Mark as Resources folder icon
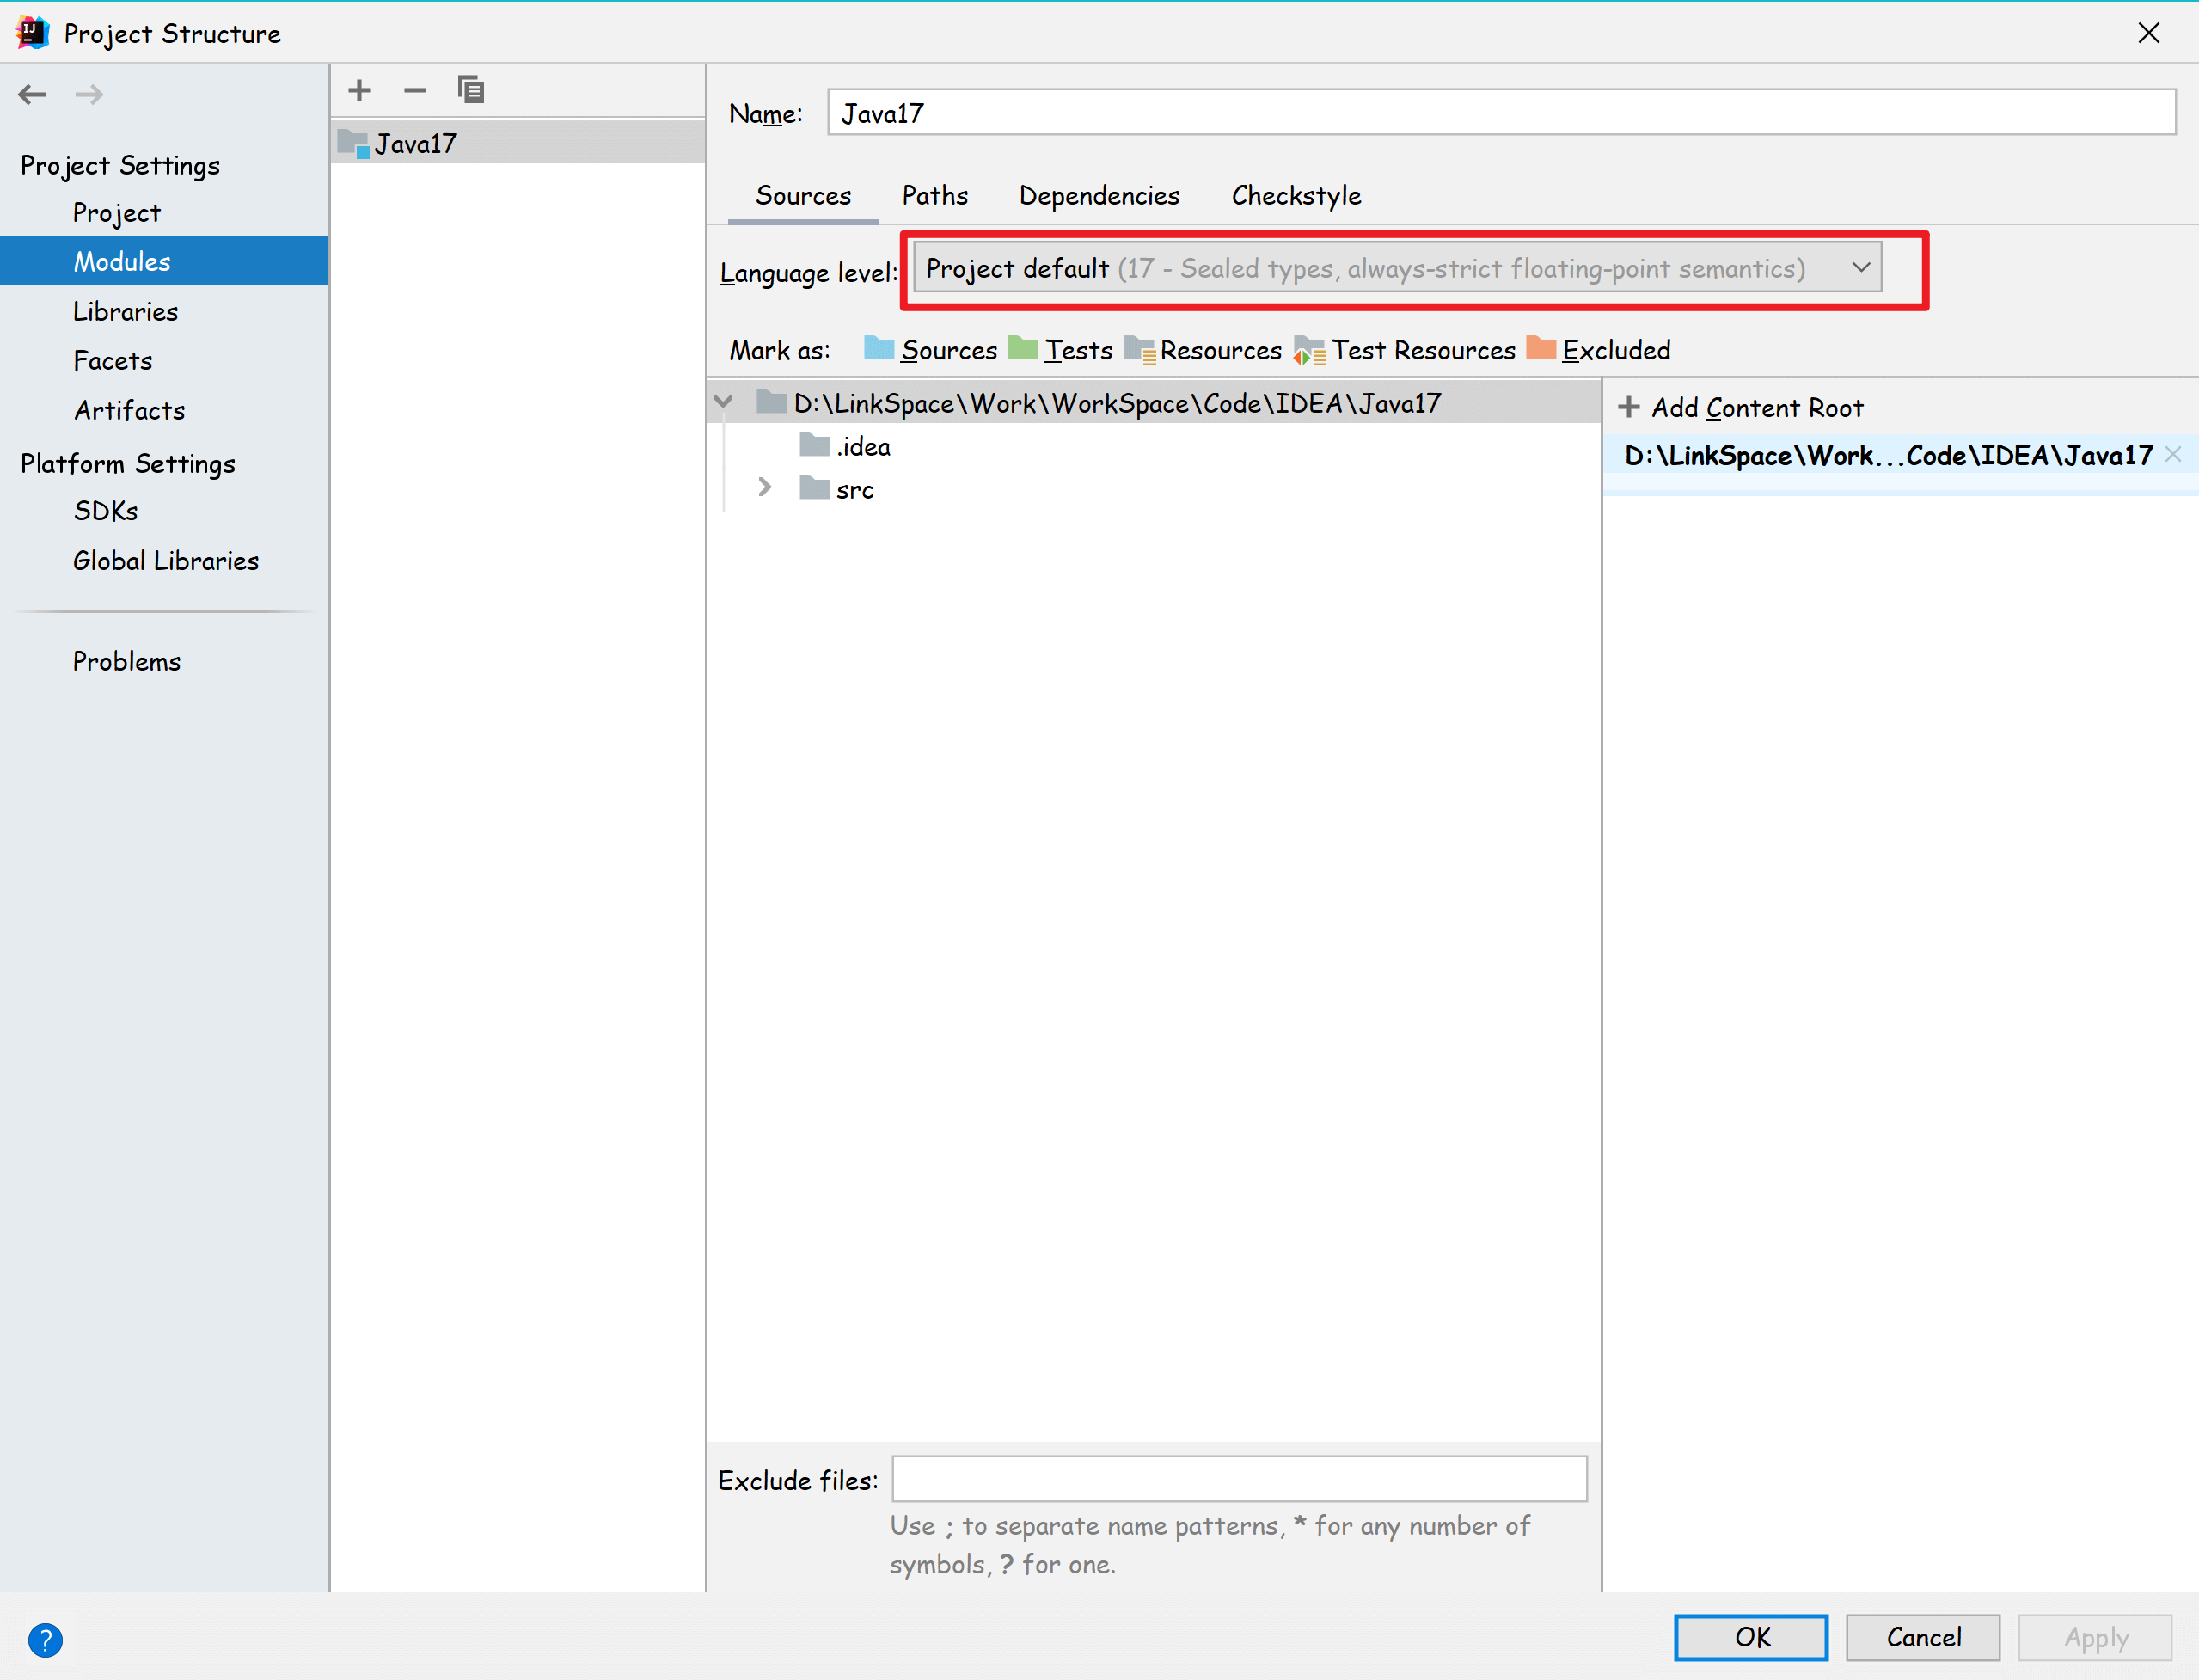2199x1680 pixels. point(1140,350)
